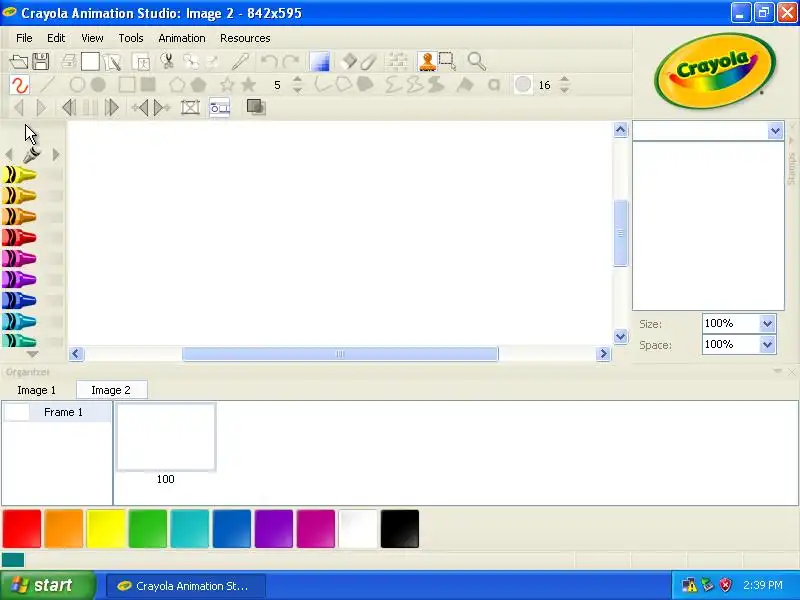The height and width of the screenshot is (600, 800).
Task: Click the Windows start button
Action: (47, 585)
